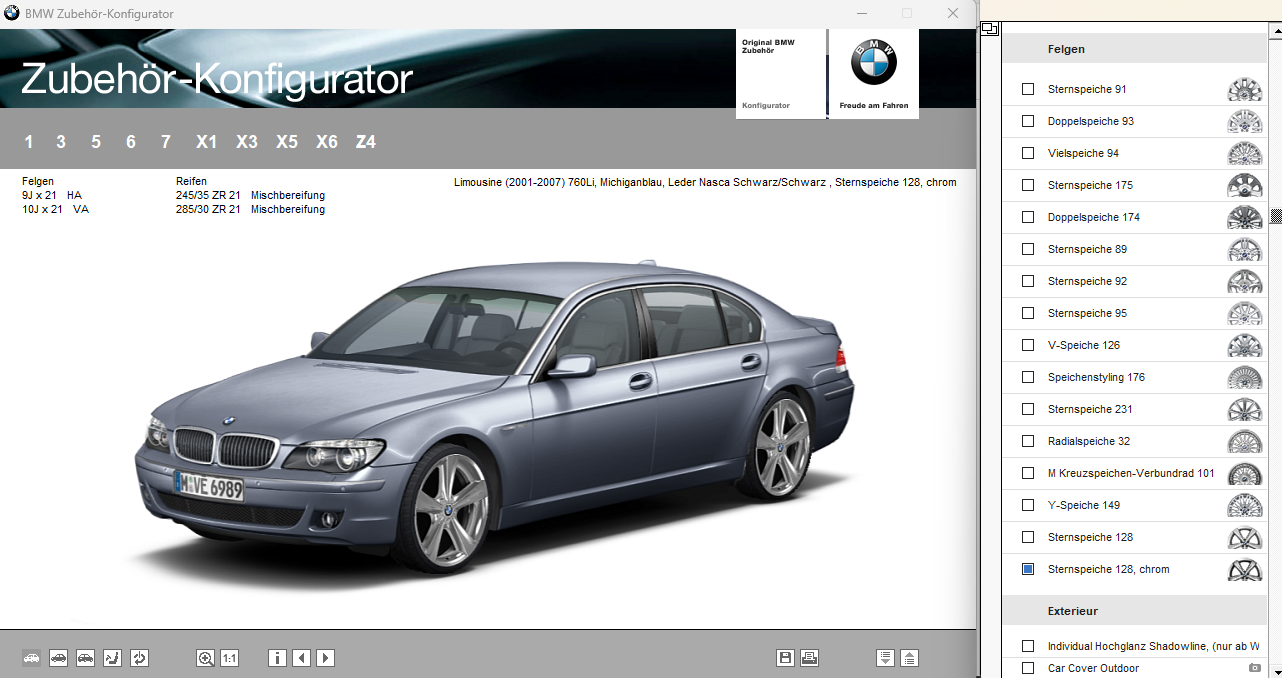
Task: Click the print icon
Action: [810, 658]
